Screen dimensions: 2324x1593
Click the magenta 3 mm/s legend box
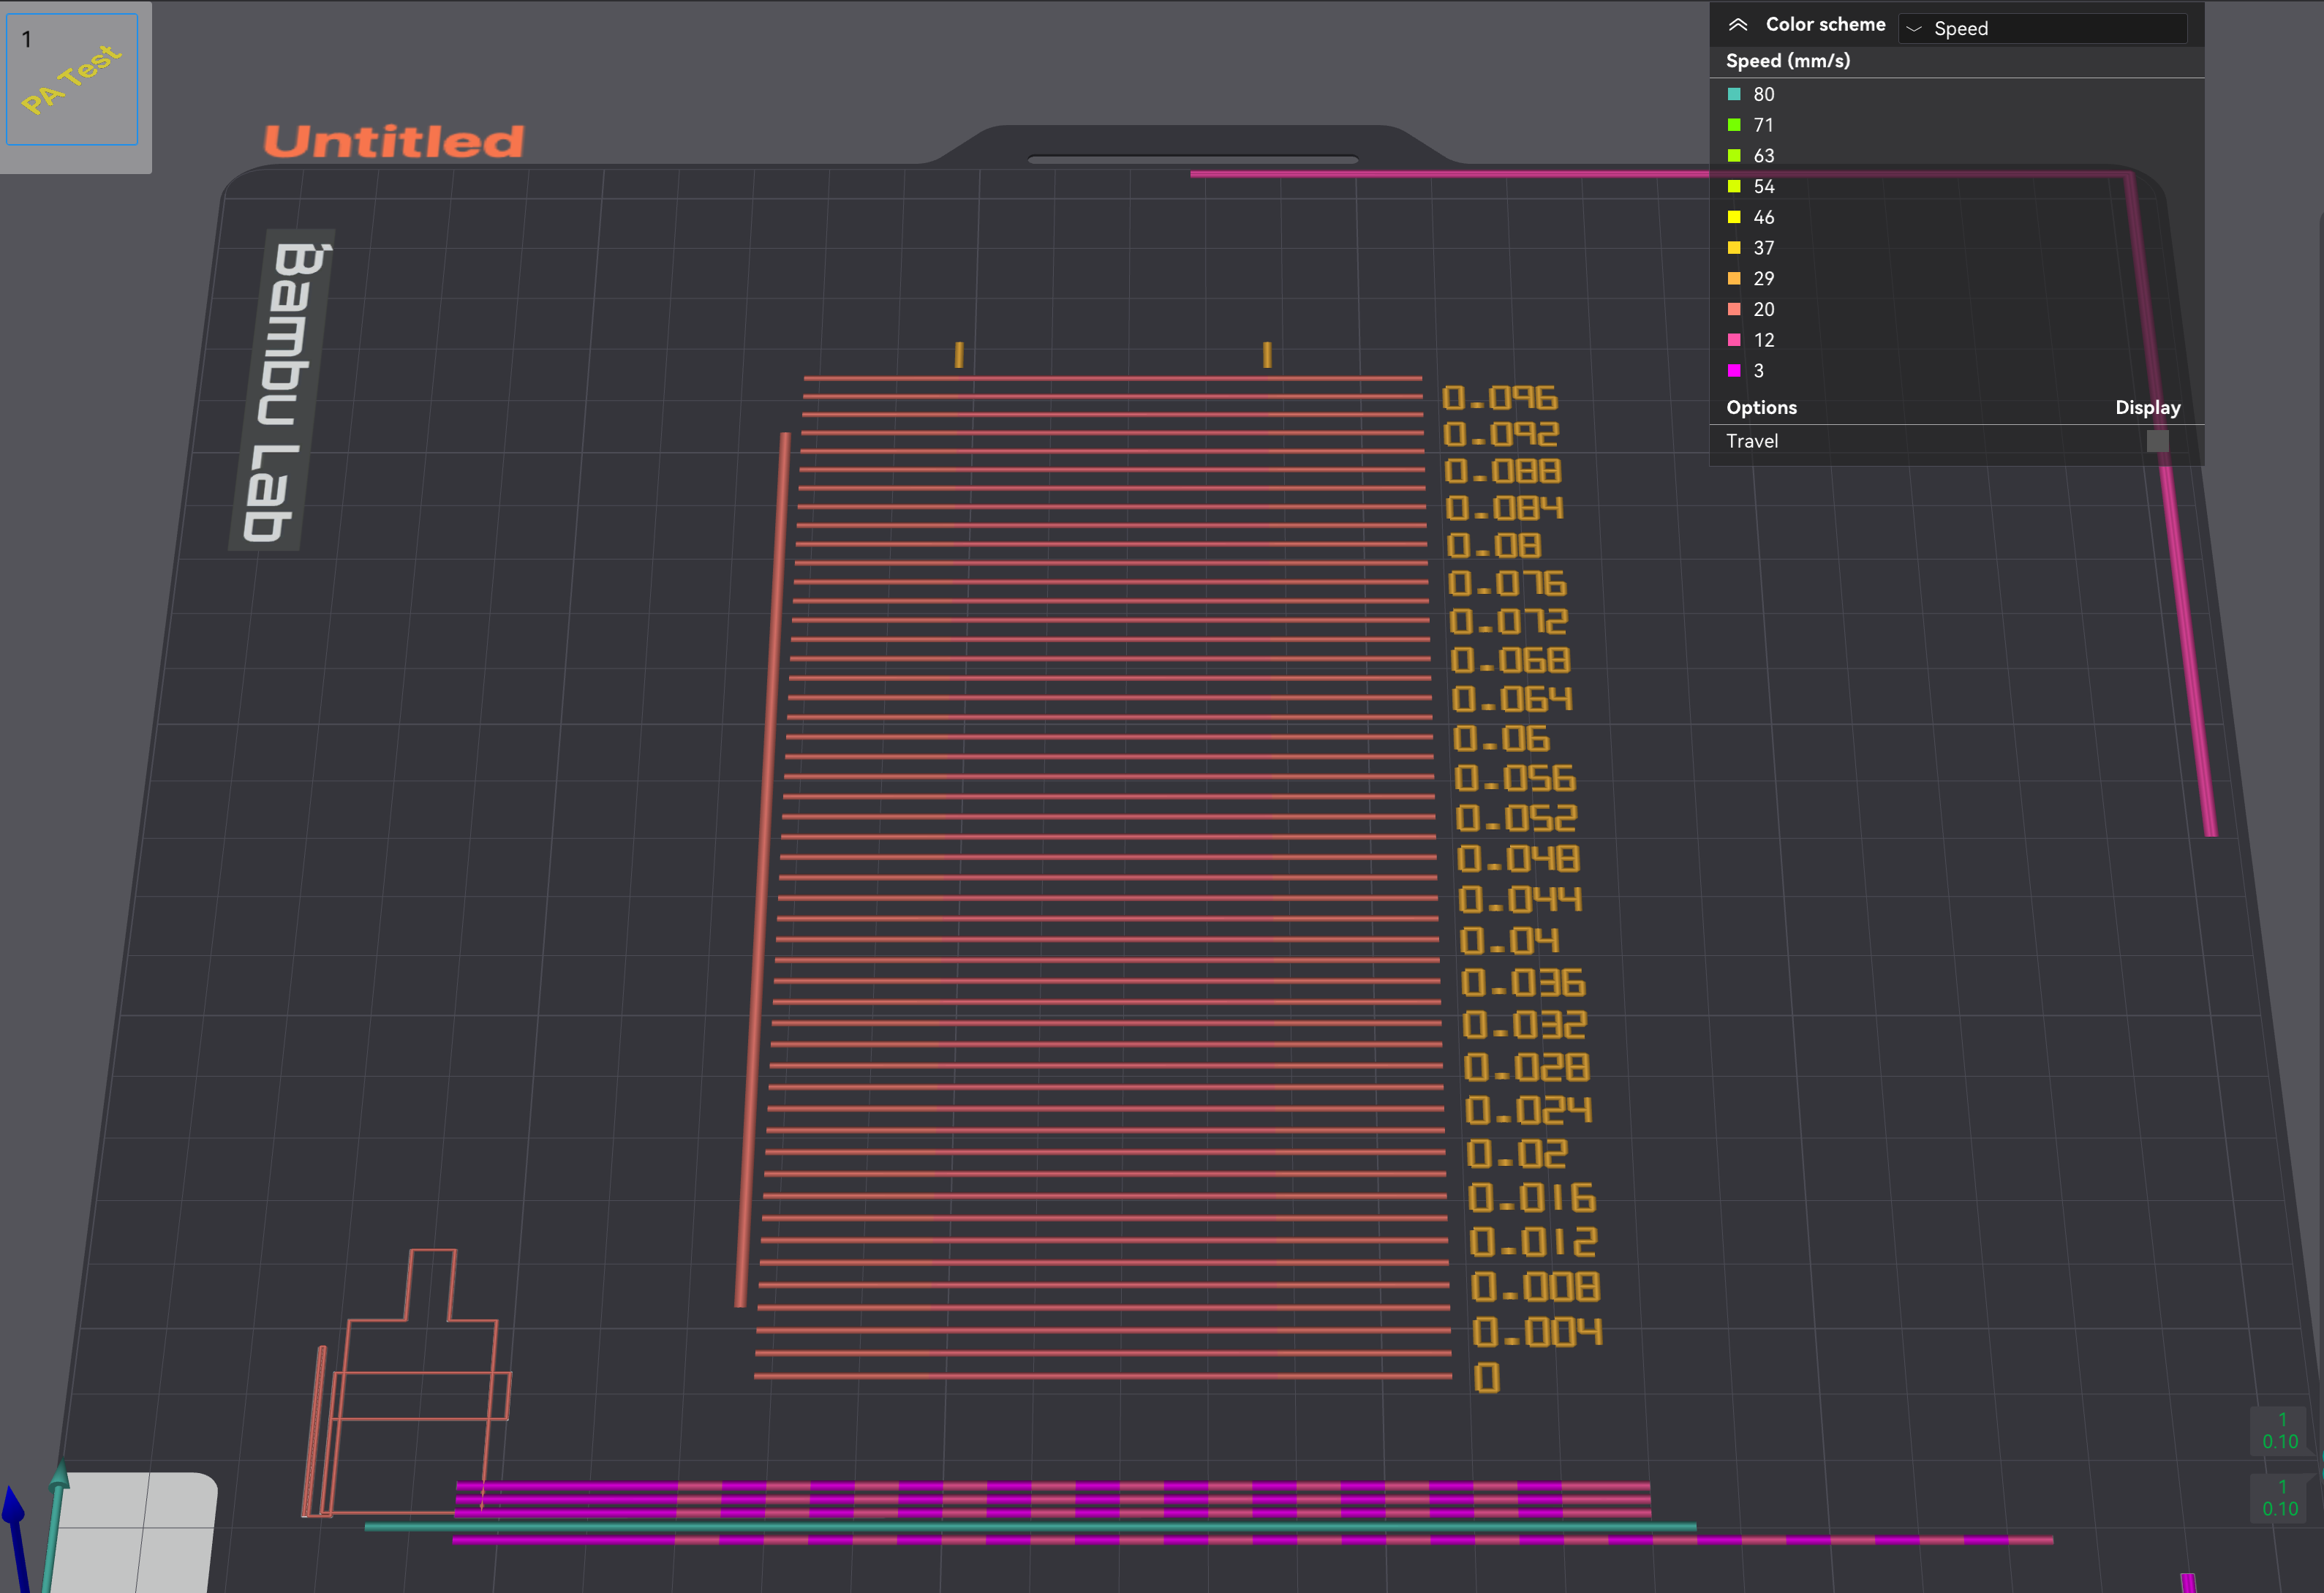1733,371
